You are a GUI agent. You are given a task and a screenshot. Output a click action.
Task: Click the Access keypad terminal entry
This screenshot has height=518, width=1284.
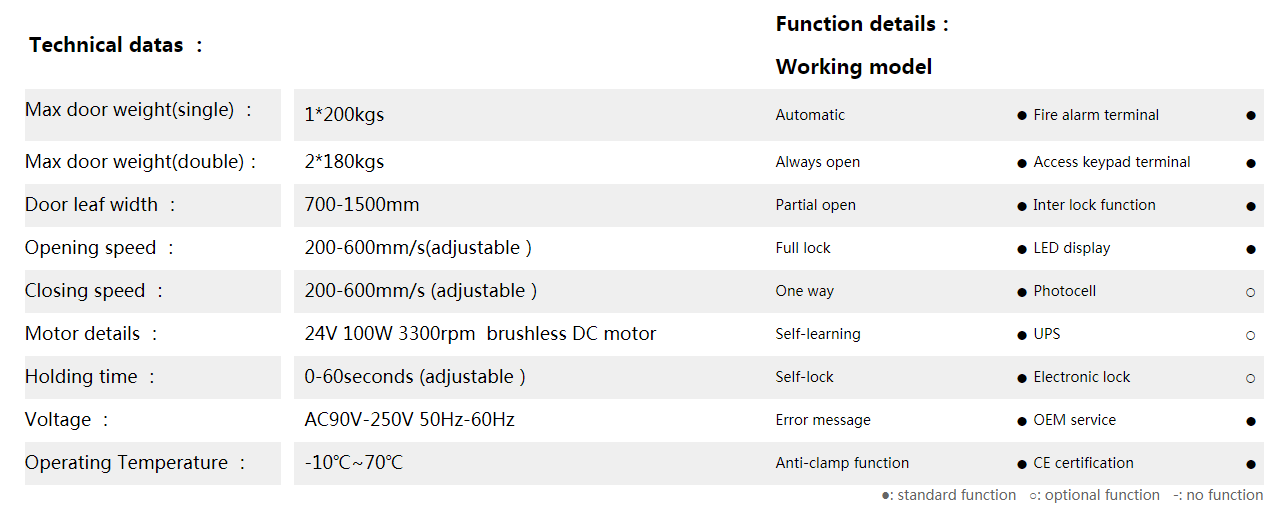(x=1111, y=162)
